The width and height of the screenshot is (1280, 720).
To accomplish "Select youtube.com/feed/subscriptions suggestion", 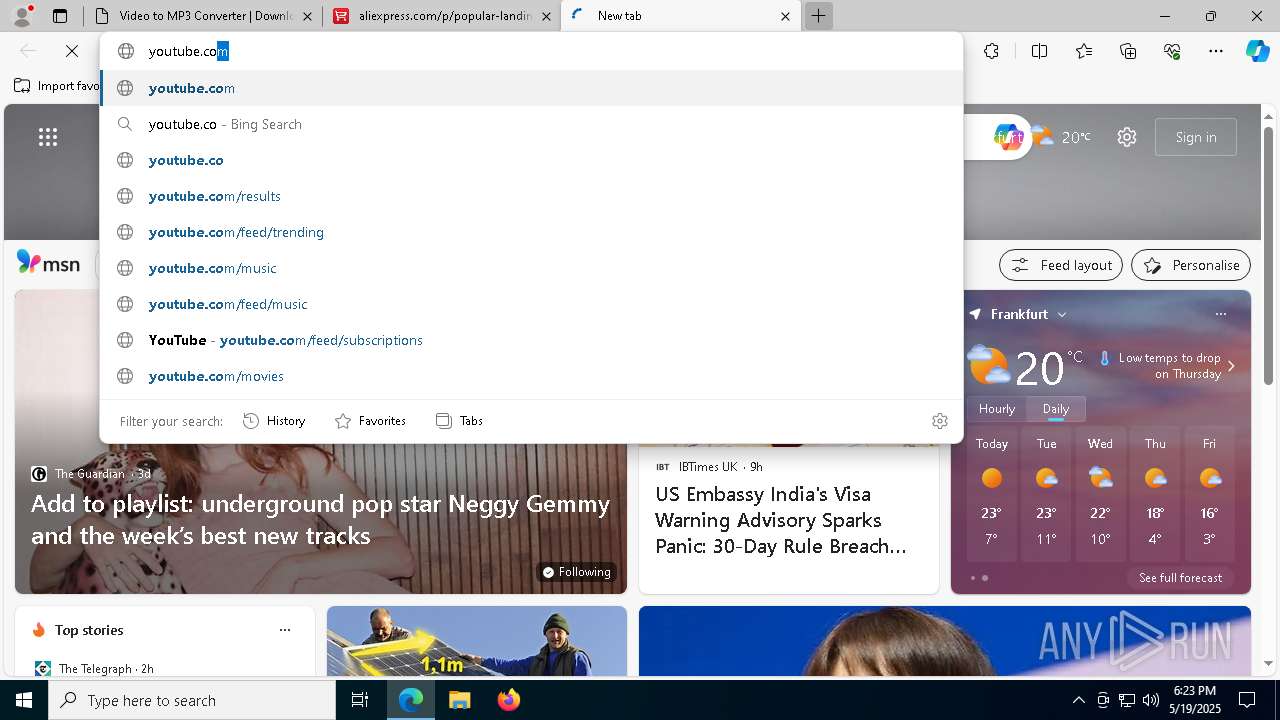I will click(x=531, y=340).
